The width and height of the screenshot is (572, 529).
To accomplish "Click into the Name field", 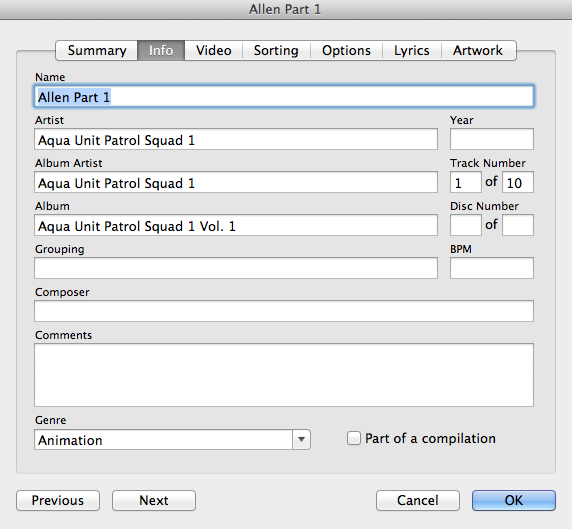I will pyautogui.click(x=284, y=97).
